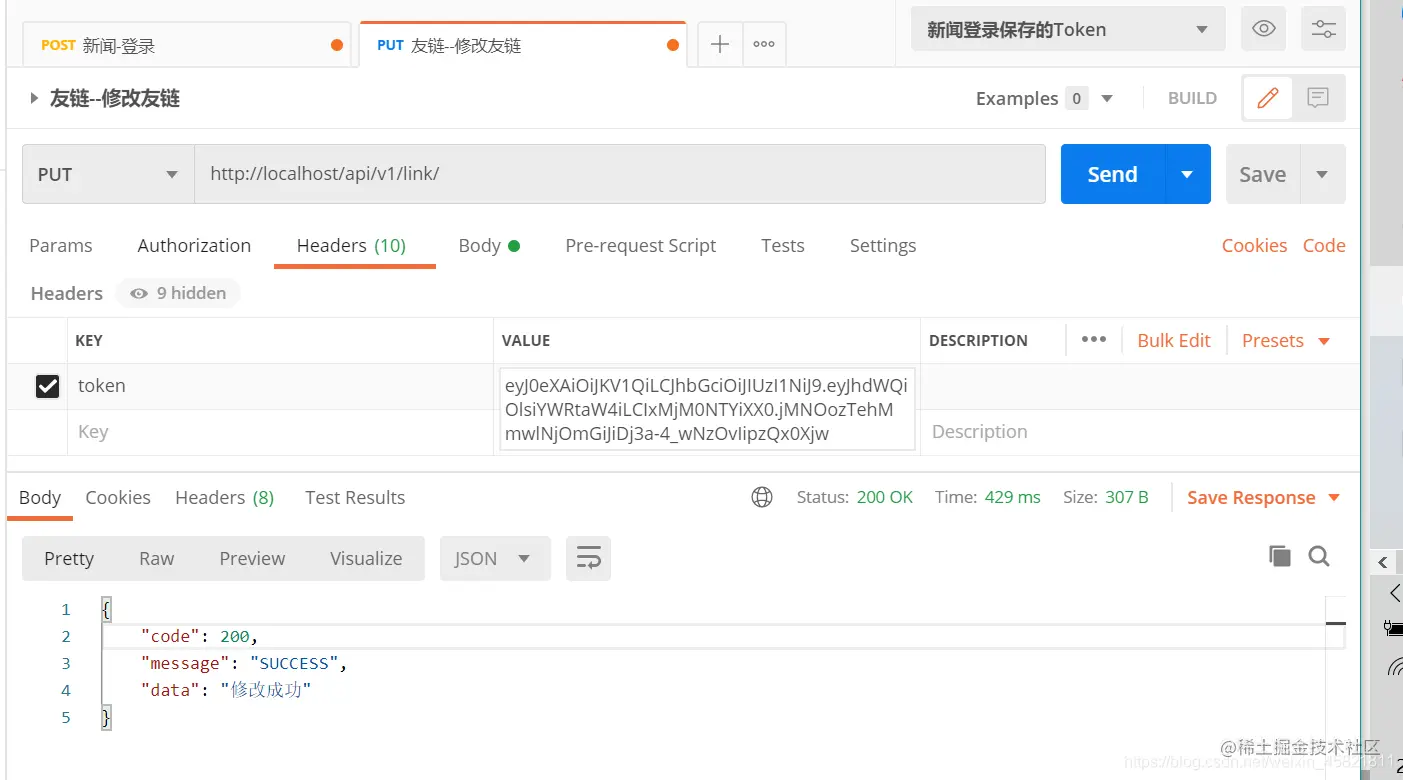Copy response with the copy icon

(x=1279, y=556)
